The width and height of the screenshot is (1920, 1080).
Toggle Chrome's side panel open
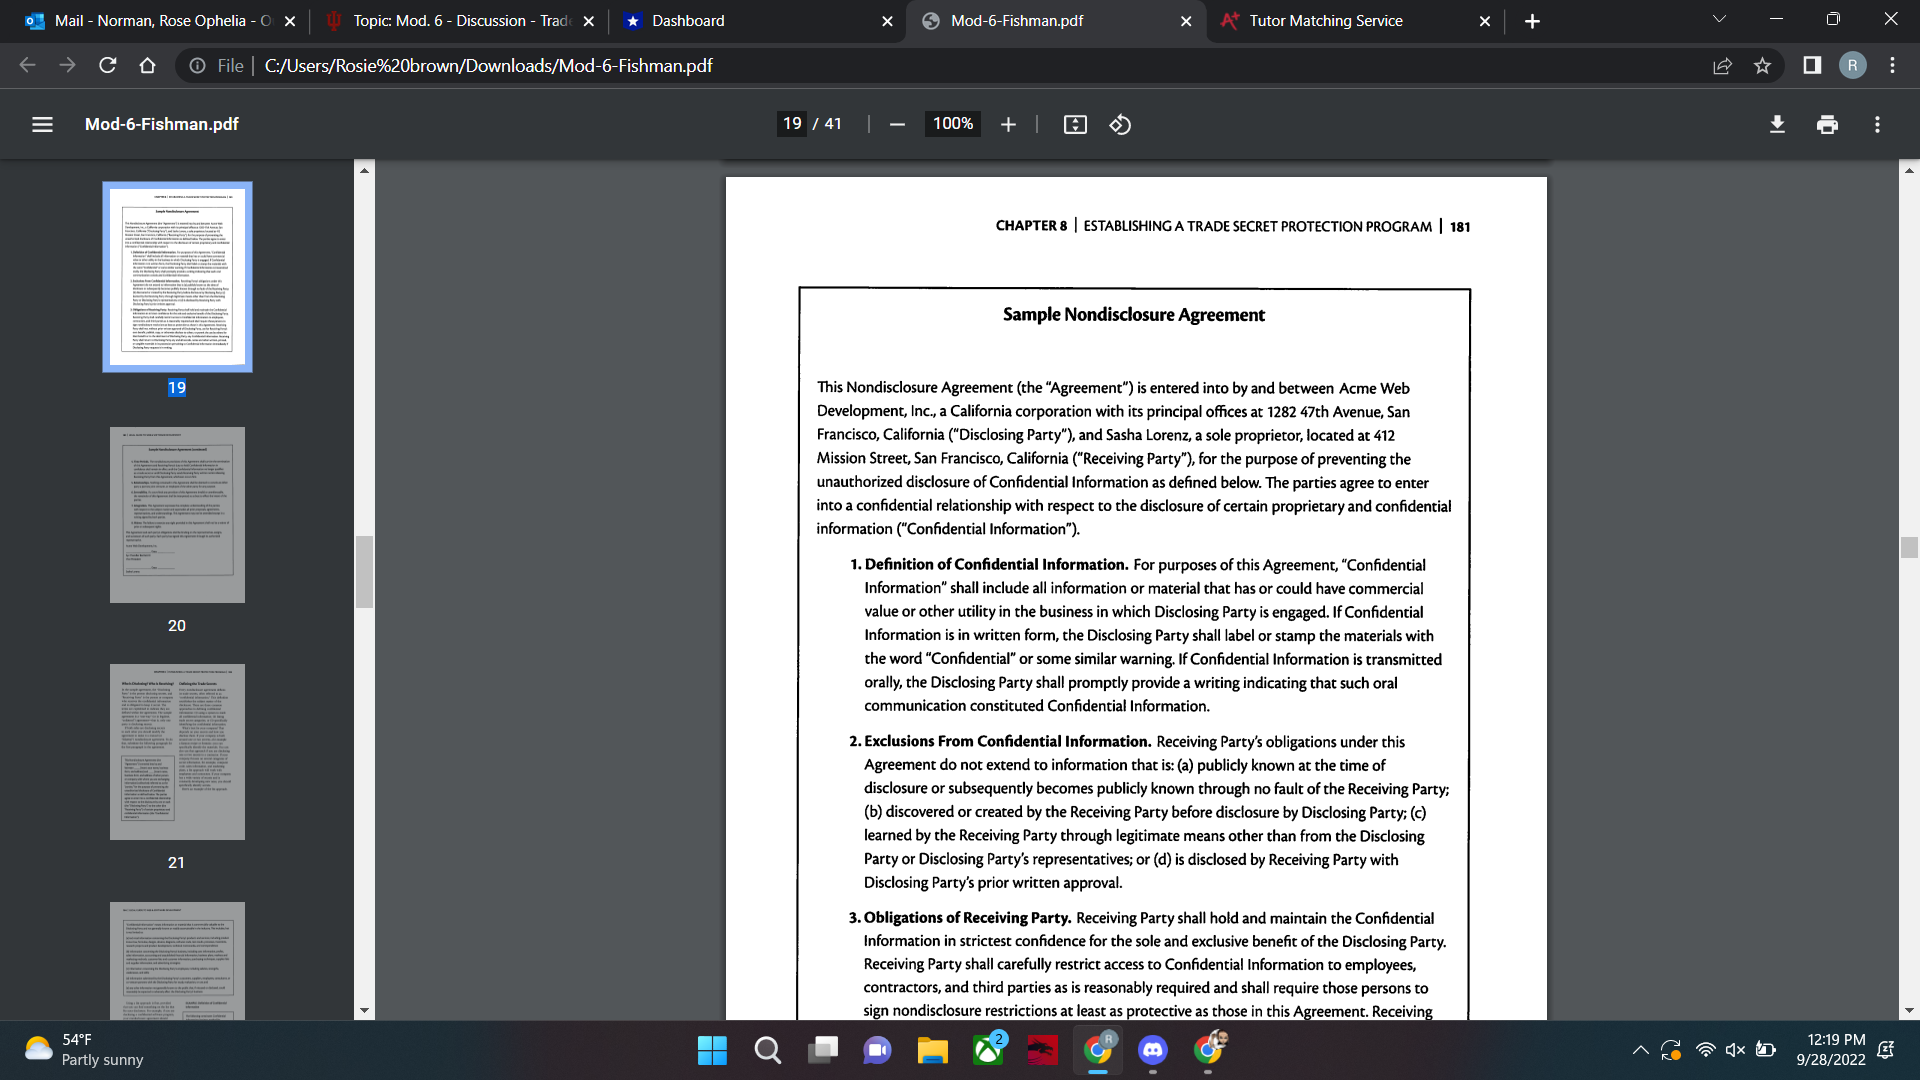click(1812, 66)
